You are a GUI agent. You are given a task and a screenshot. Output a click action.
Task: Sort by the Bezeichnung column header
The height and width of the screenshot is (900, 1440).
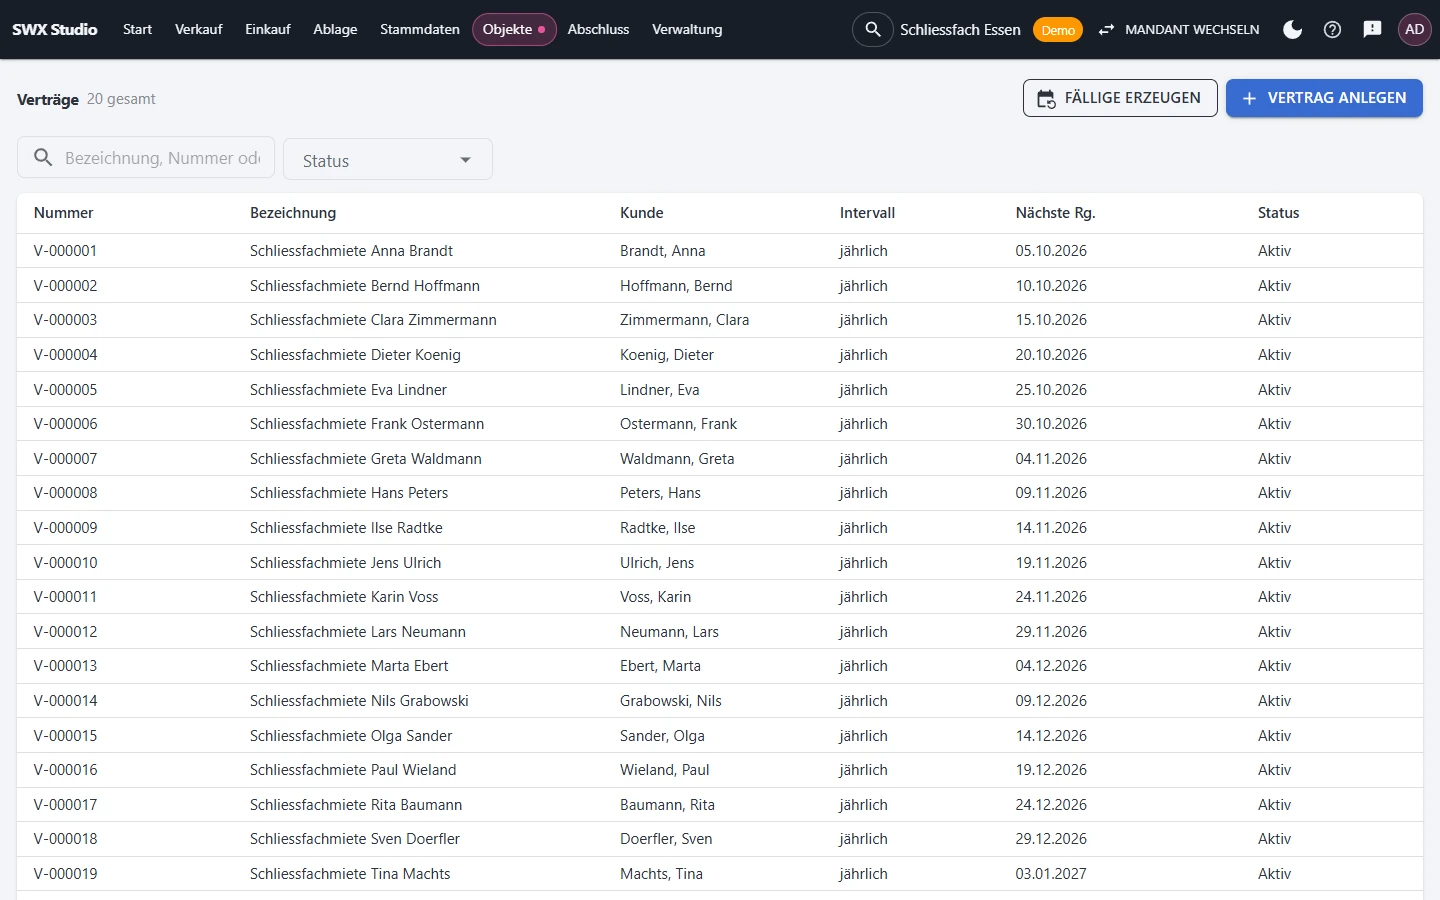(293, 213)
